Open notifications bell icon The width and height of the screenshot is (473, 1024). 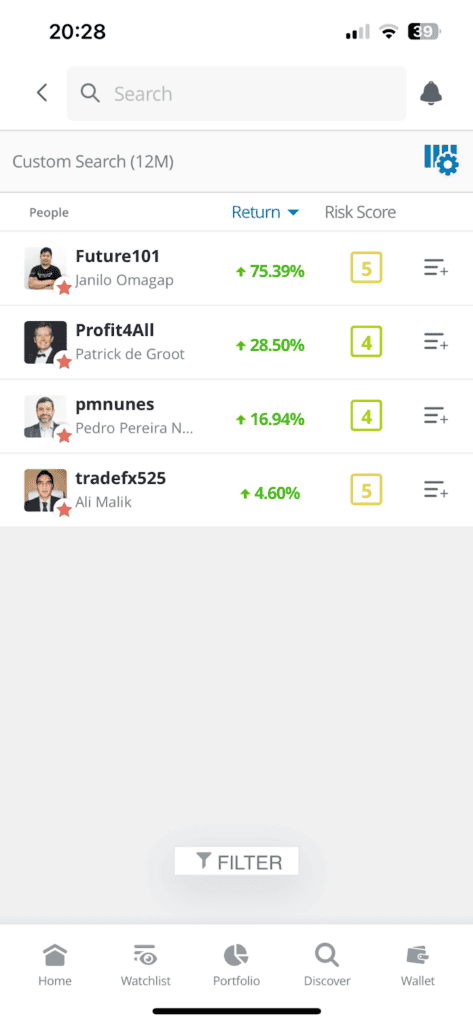(x=431, y=93)
